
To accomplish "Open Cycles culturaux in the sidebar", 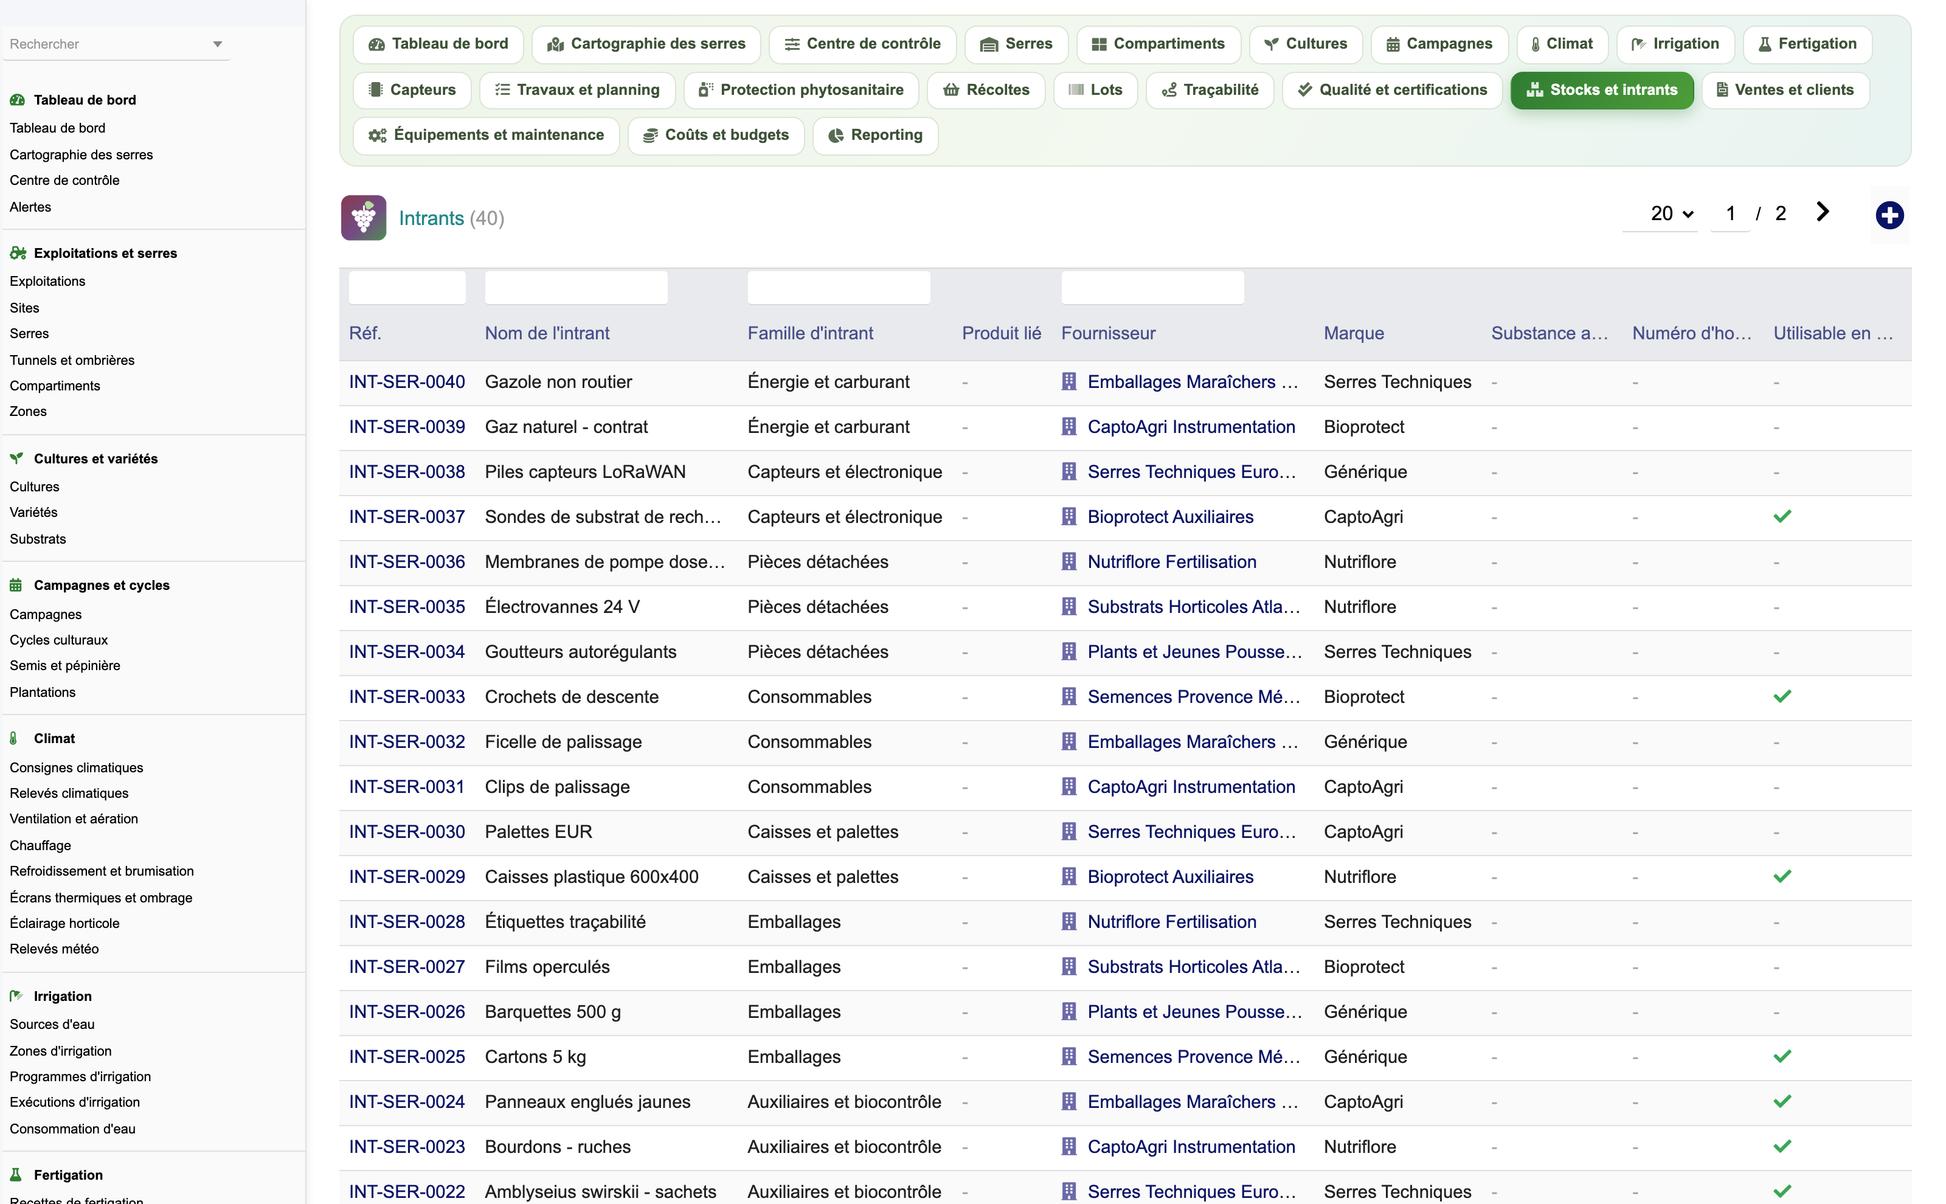I will [x=59, y=640].
